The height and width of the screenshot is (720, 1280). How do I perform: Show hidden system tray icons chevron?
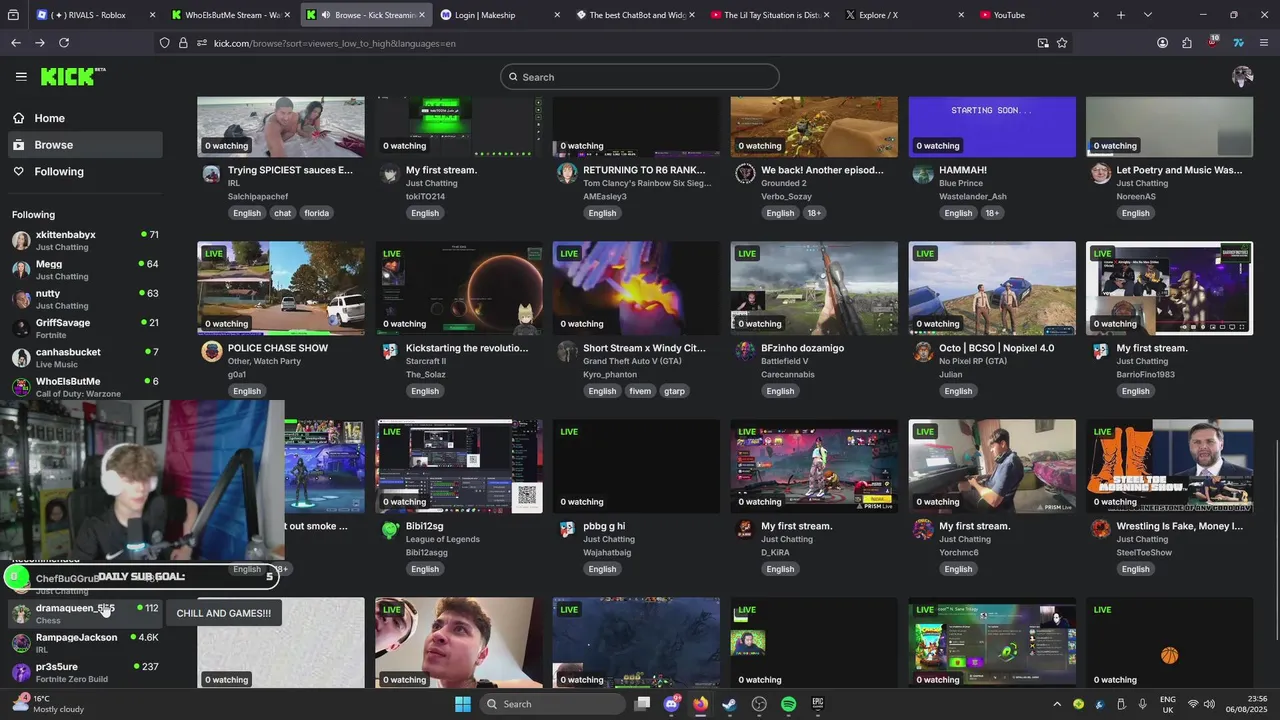coord(1057,704)
